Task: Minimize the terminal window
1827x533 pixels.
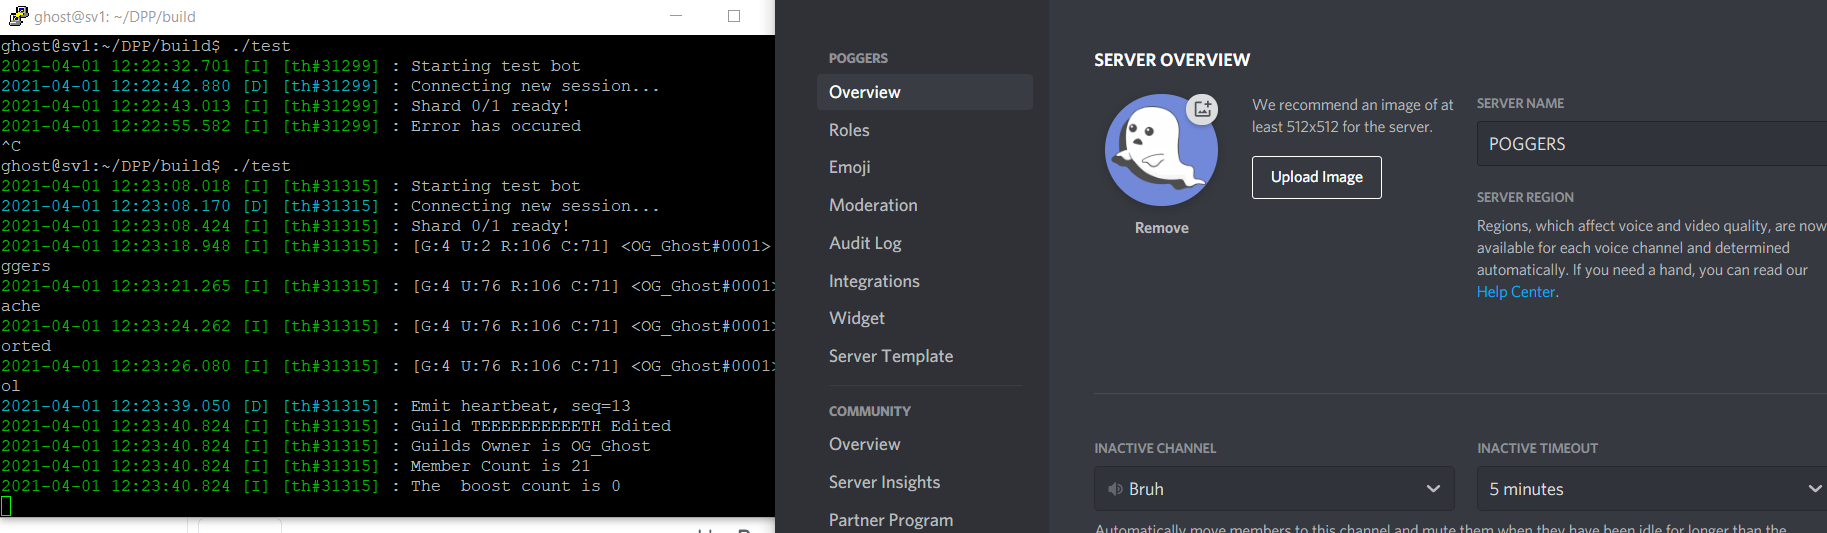Action: [676, 16]
